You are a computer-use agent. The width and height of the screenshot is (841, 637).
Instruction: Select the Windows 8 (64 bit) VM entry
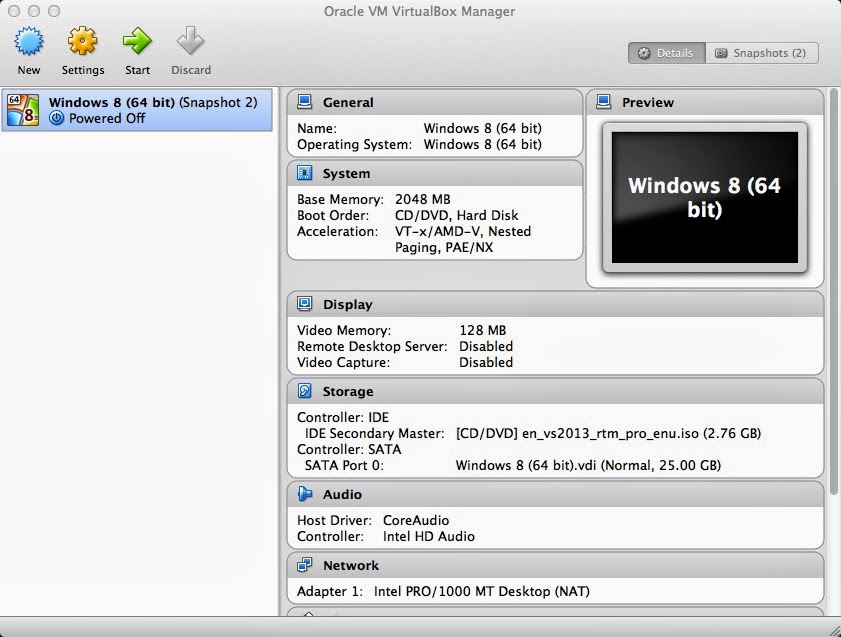tap(137, 110)
